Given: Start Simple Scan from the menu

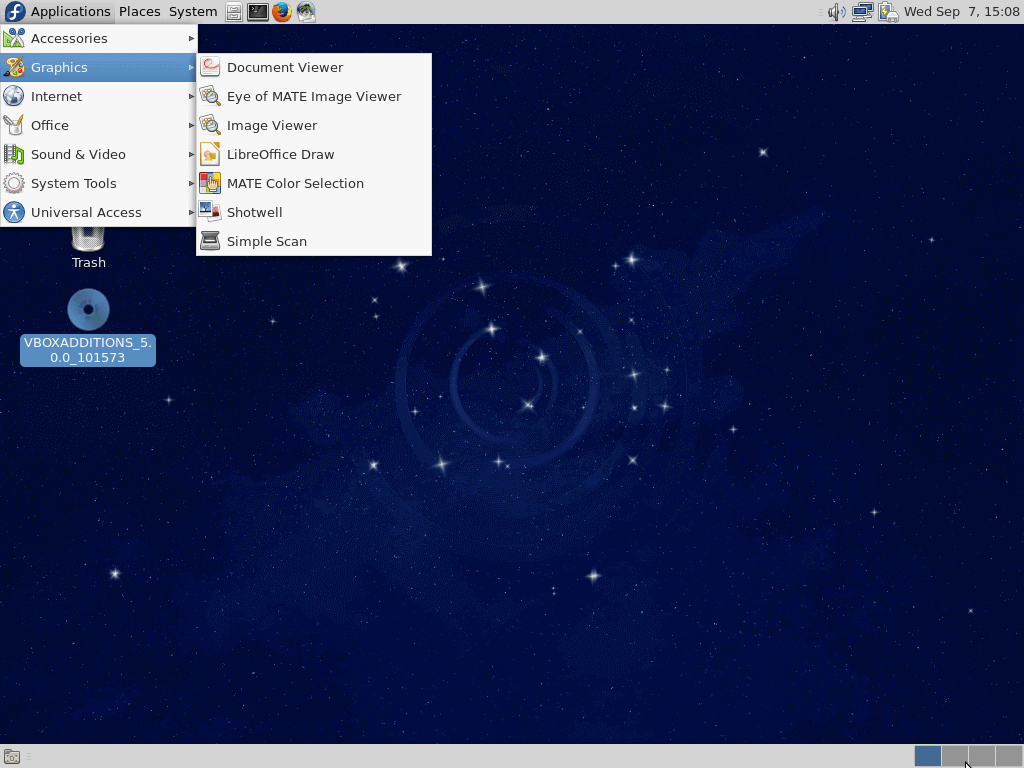Looking at the screenshot, I should (266, 241).
